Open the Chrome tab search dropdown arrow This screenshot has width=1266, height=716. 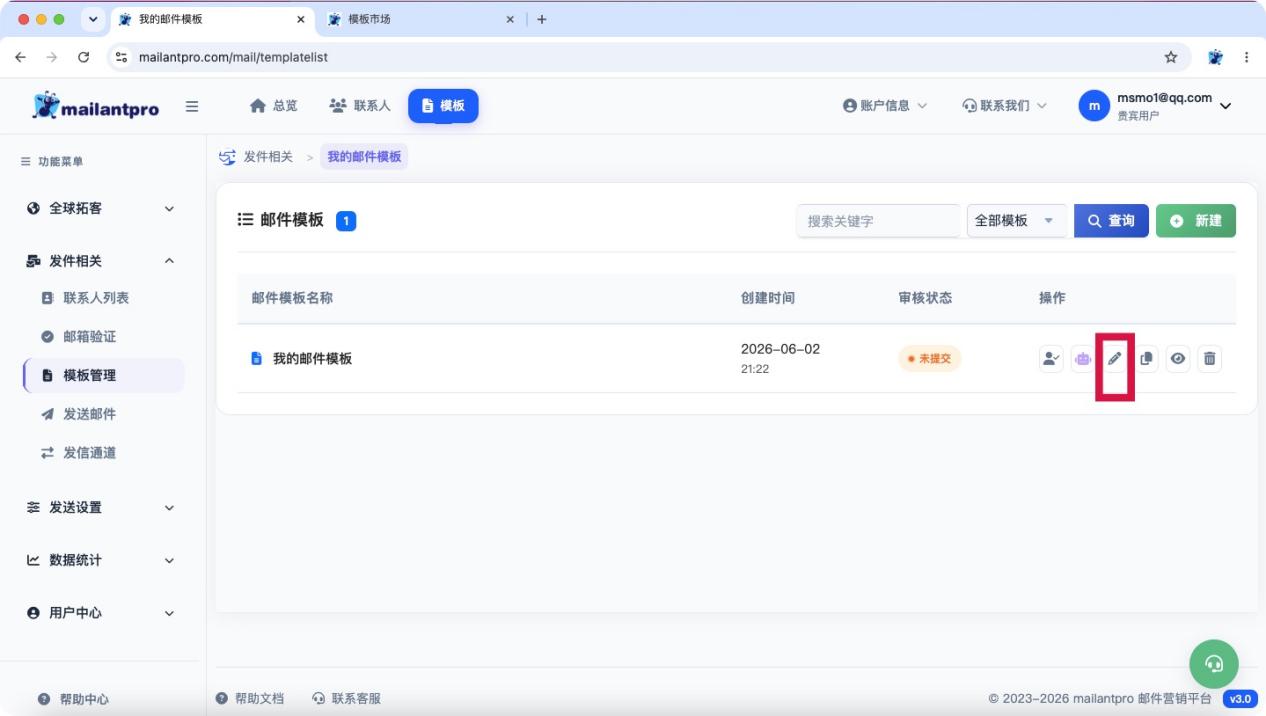[x=95, y=19]
